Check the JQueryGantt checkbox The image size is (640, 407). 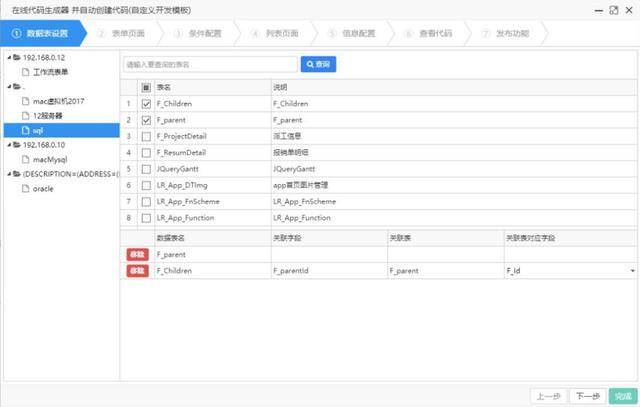pyautogui.click(x=146, y=169)
